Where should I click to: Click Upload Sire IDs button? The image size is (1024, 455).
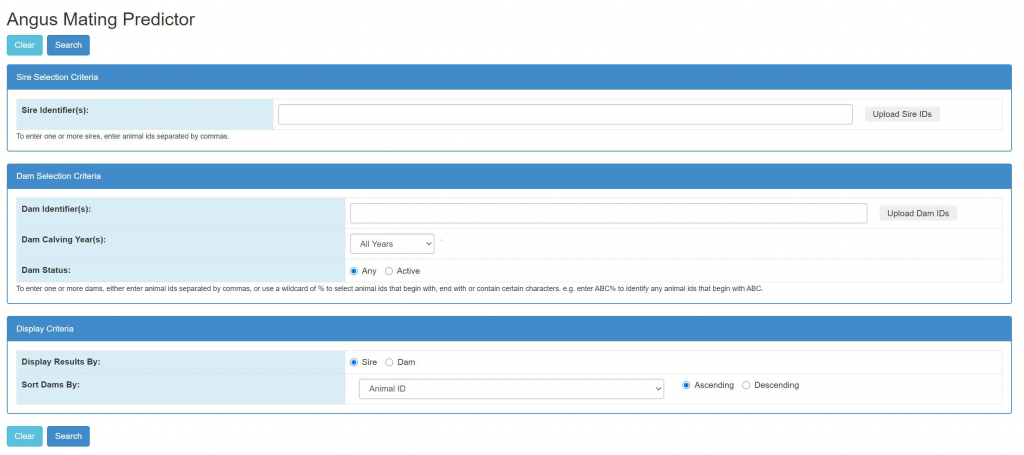pyautogui.click(x=901, y=114)
